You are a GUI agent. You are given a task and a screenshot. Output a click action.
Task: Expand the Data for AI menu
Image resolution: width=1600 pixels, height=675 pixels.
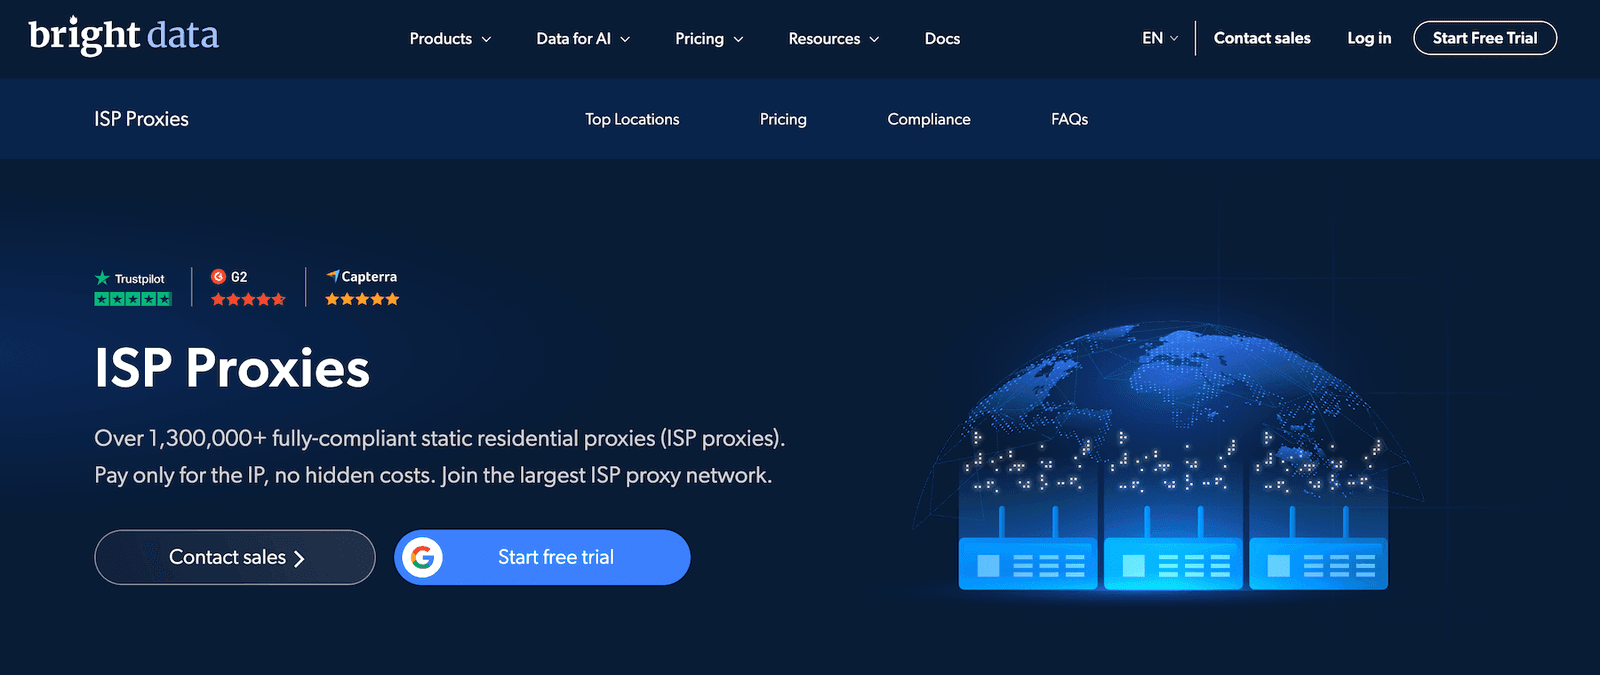pyautogui.click(x=583, y=39)
